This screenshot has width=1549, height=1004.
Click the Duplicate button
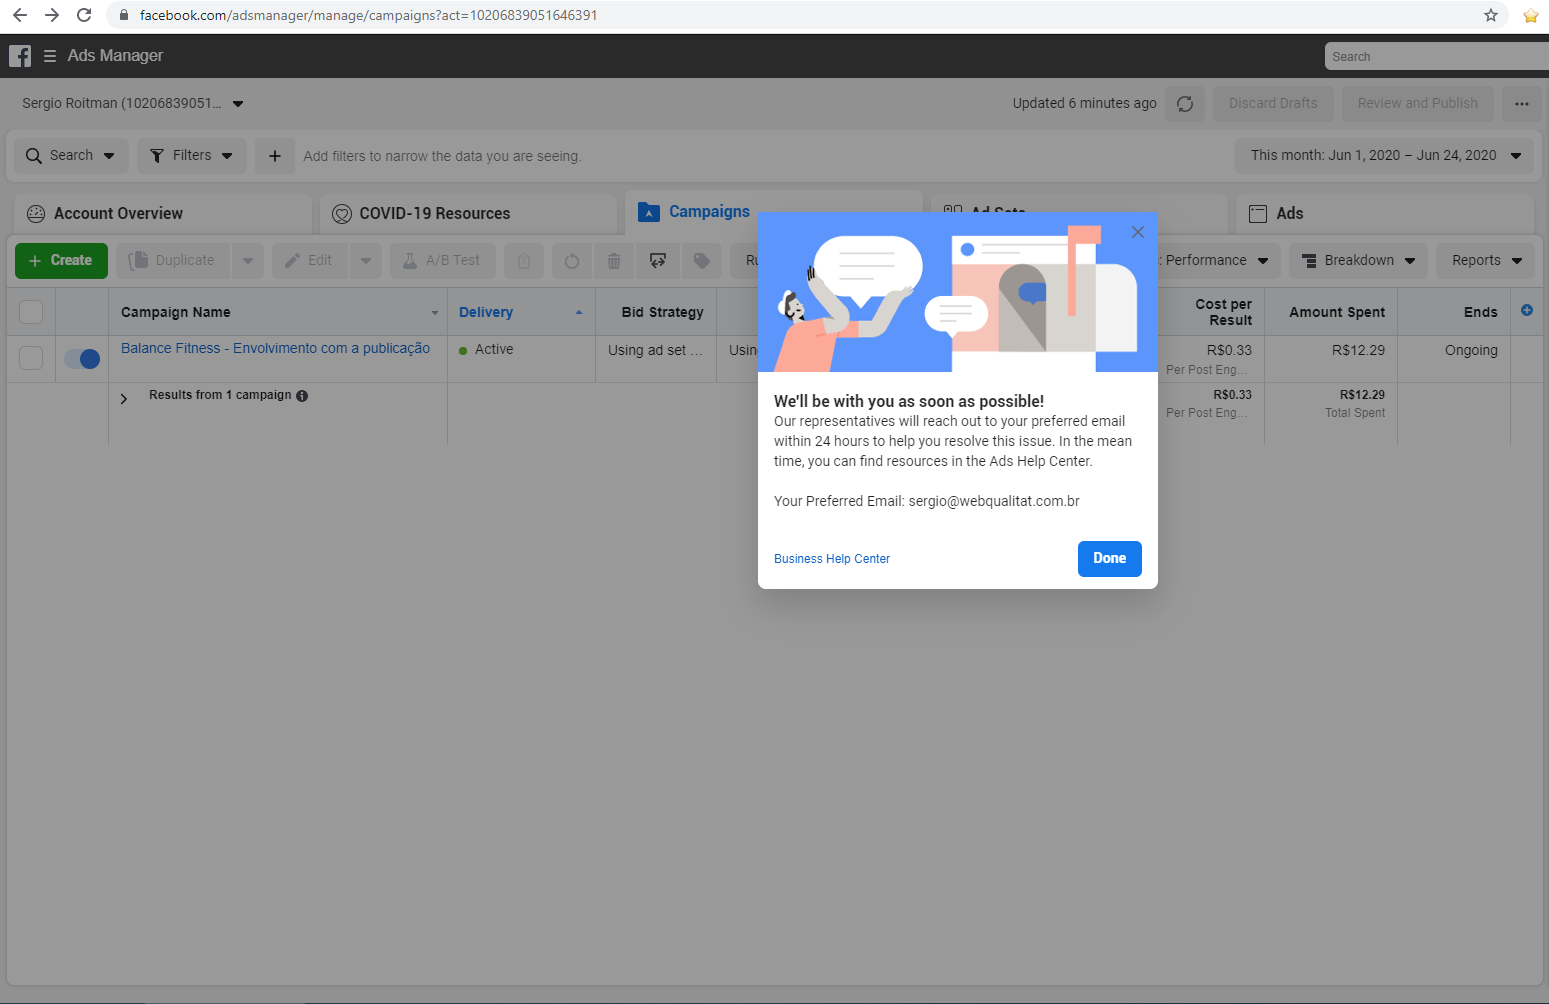(x=173, y=261)
